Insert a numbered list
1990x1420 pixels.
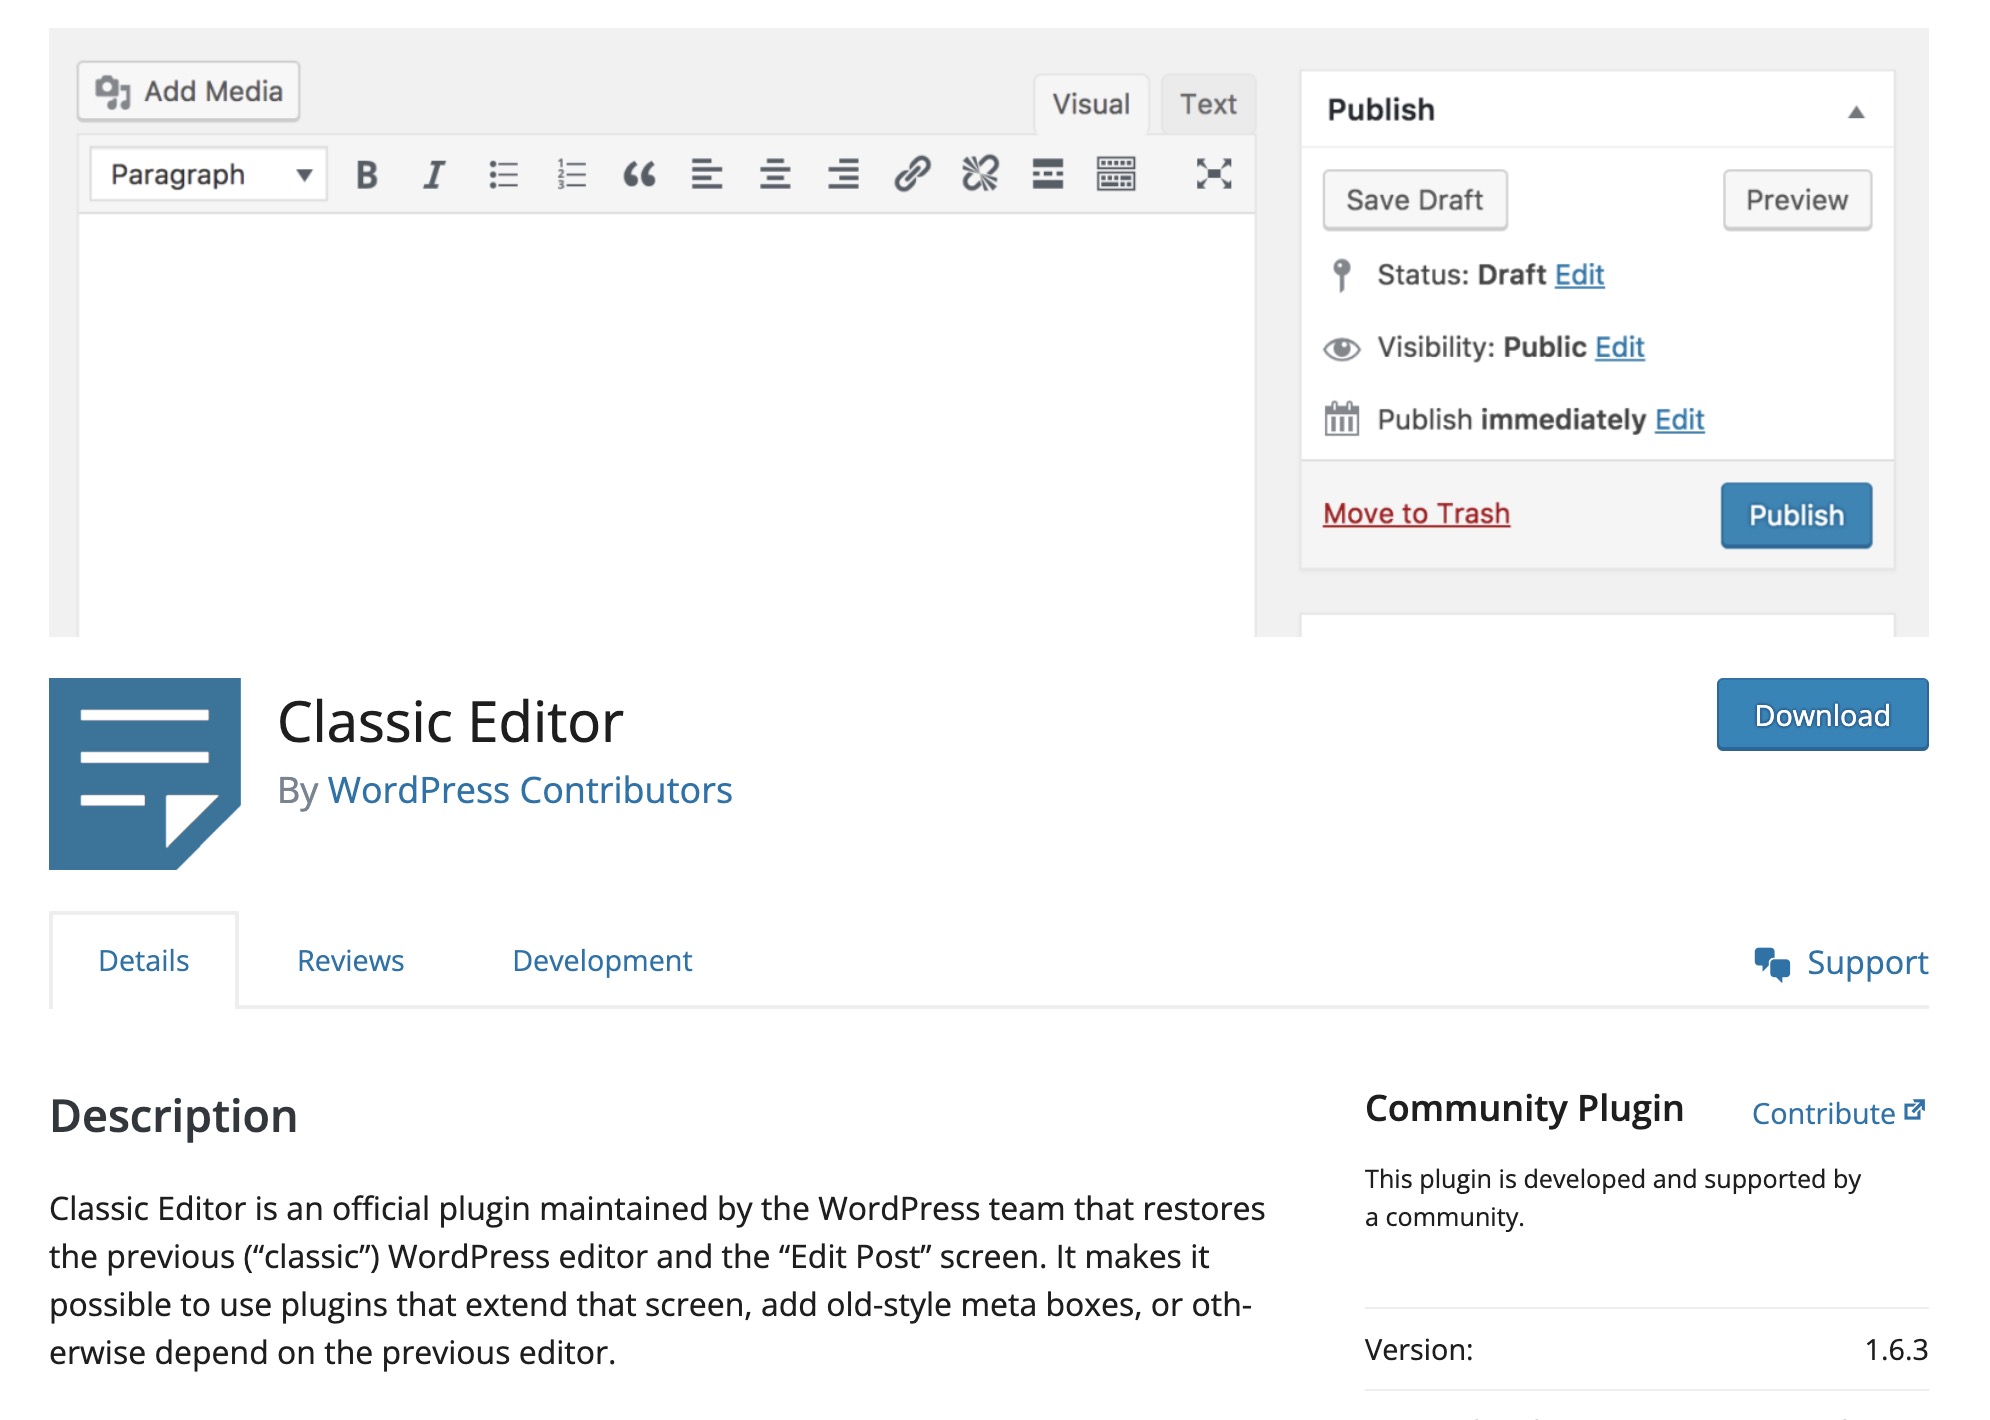click(x=571, y=175)
